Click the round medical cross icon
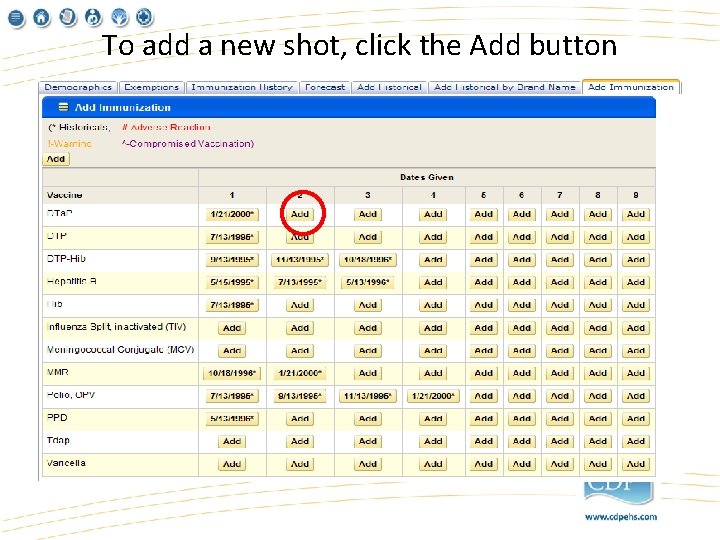Screen dimensions: 720x540 (145, 17)
